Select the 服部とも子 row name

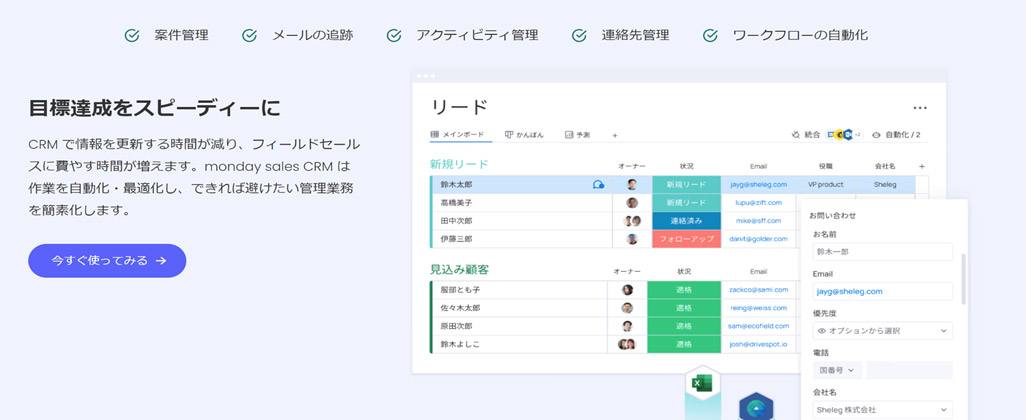coord(460,290)
